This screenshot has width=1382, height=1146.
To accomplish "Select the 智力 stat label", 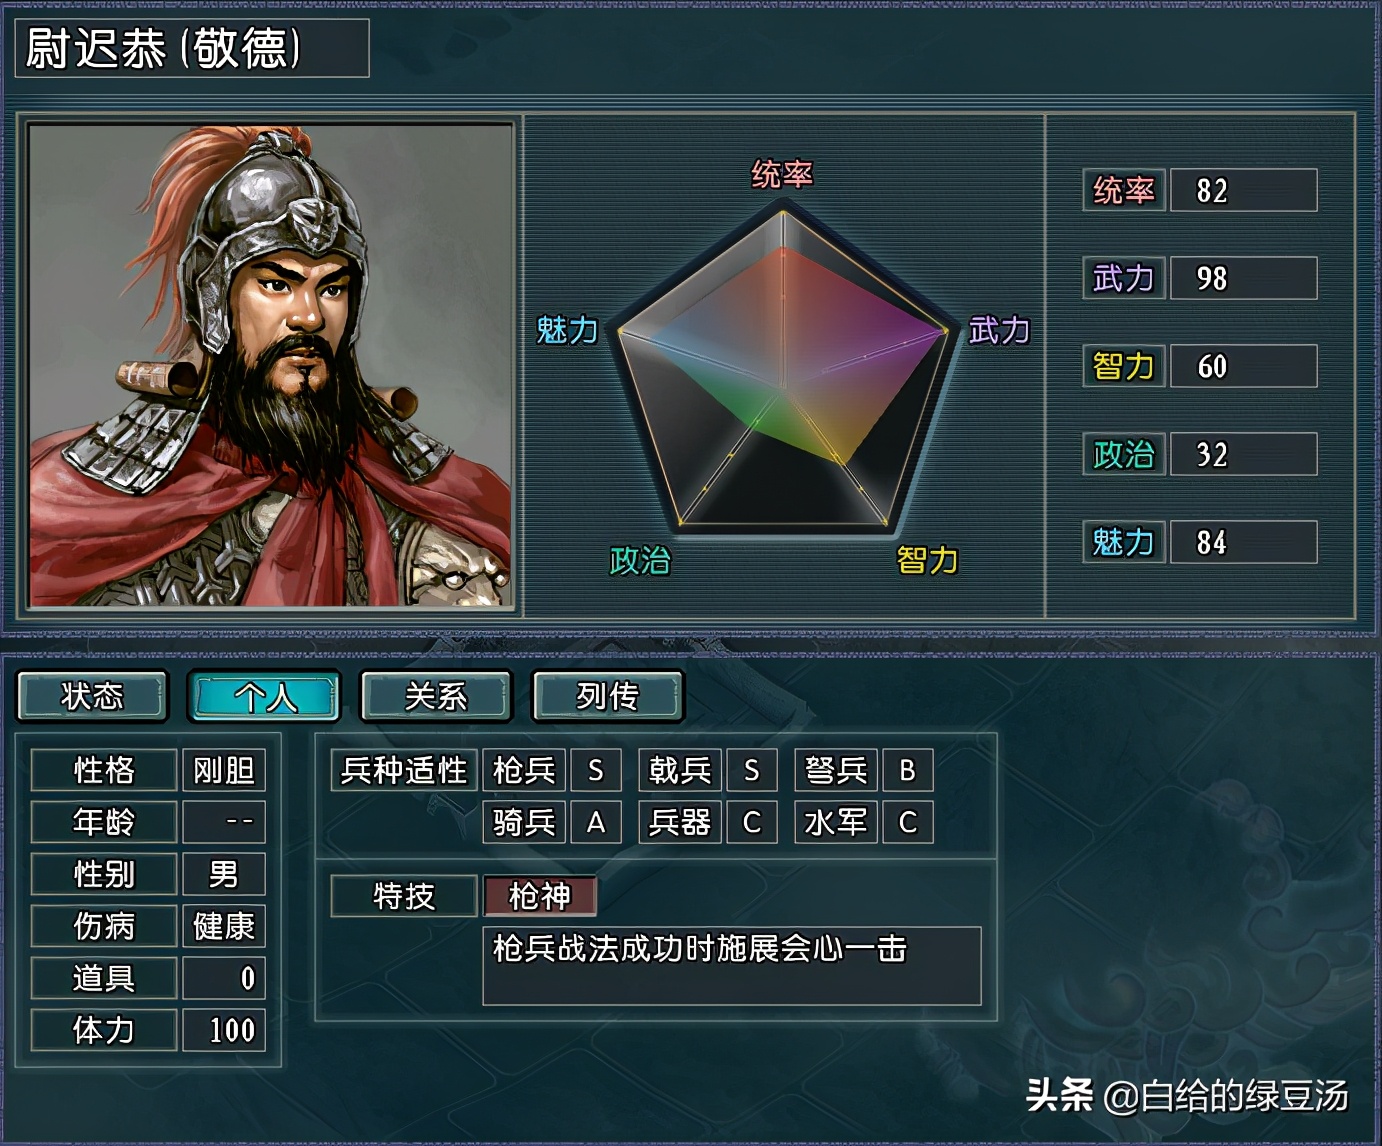I will 1124,366.
